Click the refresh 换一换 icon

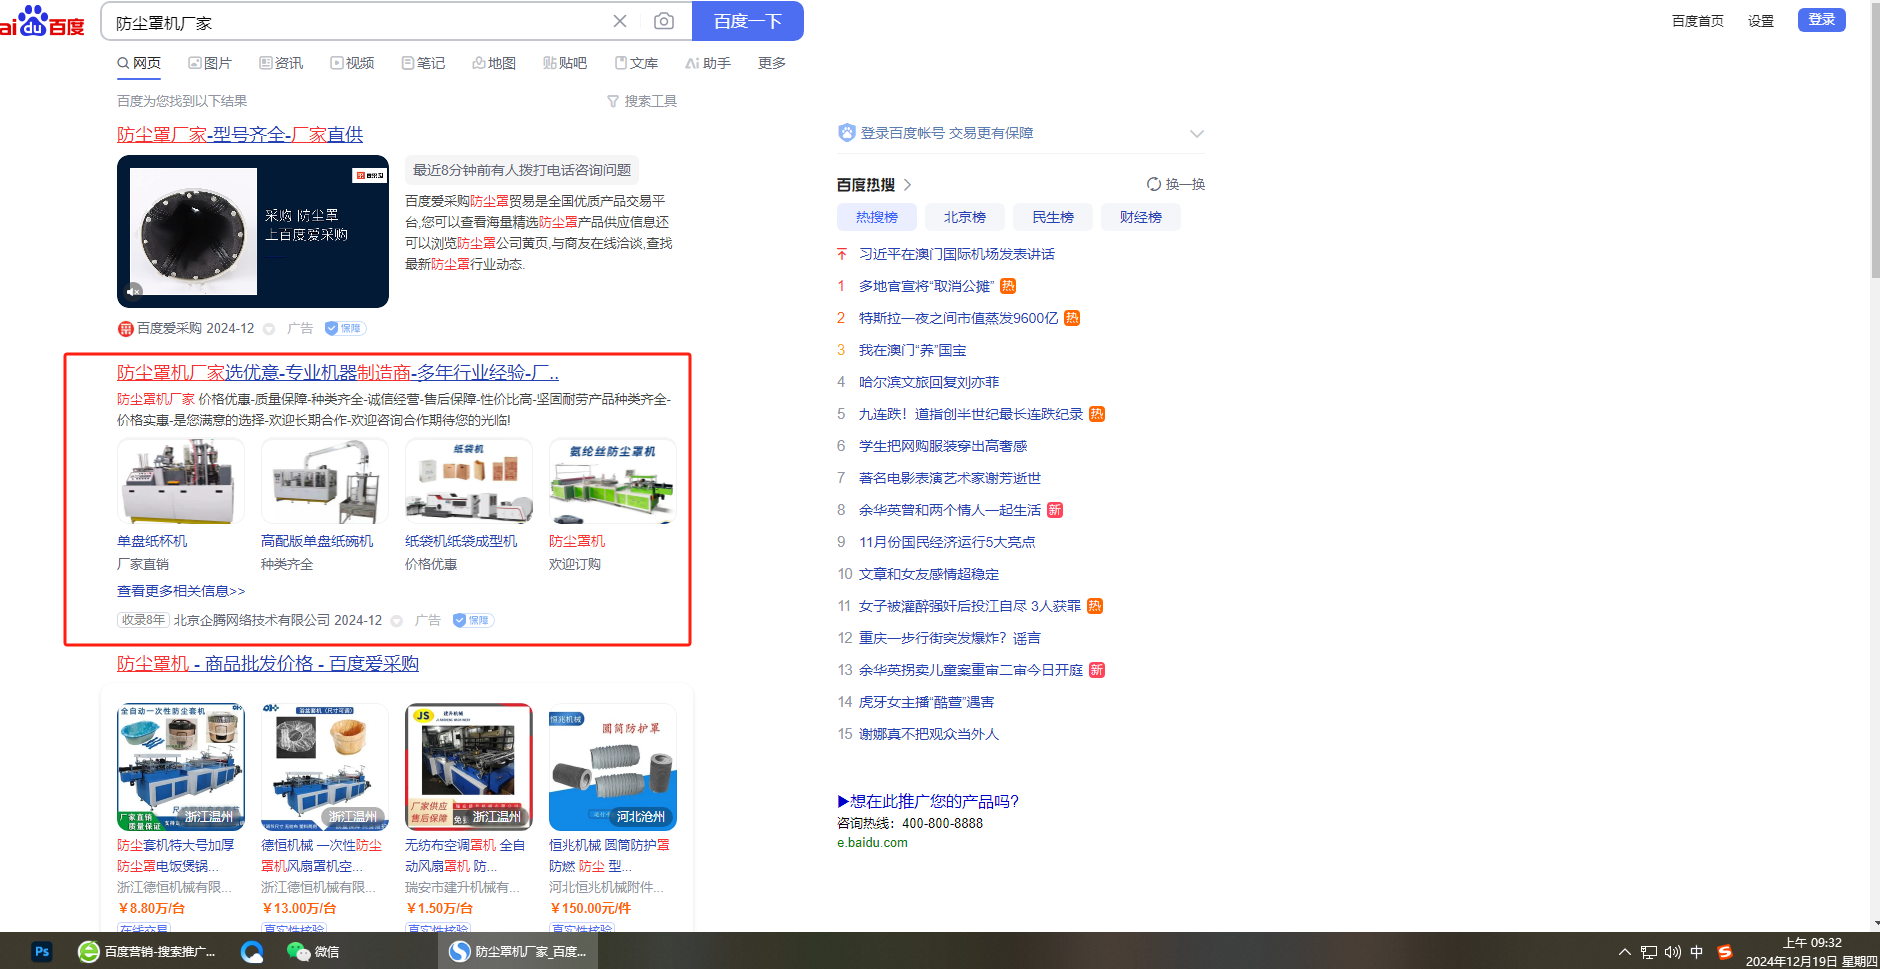[1154, 184]
